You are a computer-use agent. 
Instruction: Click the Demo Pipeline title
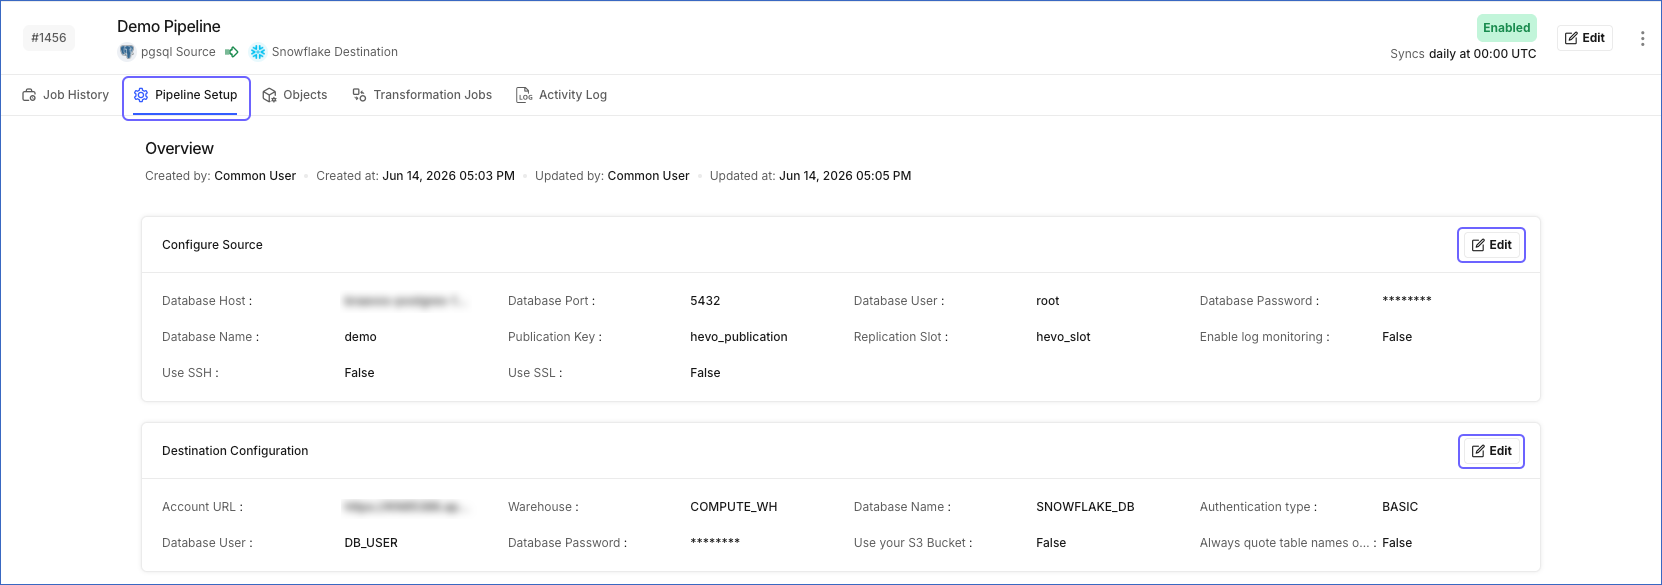(x=169, y=27)
